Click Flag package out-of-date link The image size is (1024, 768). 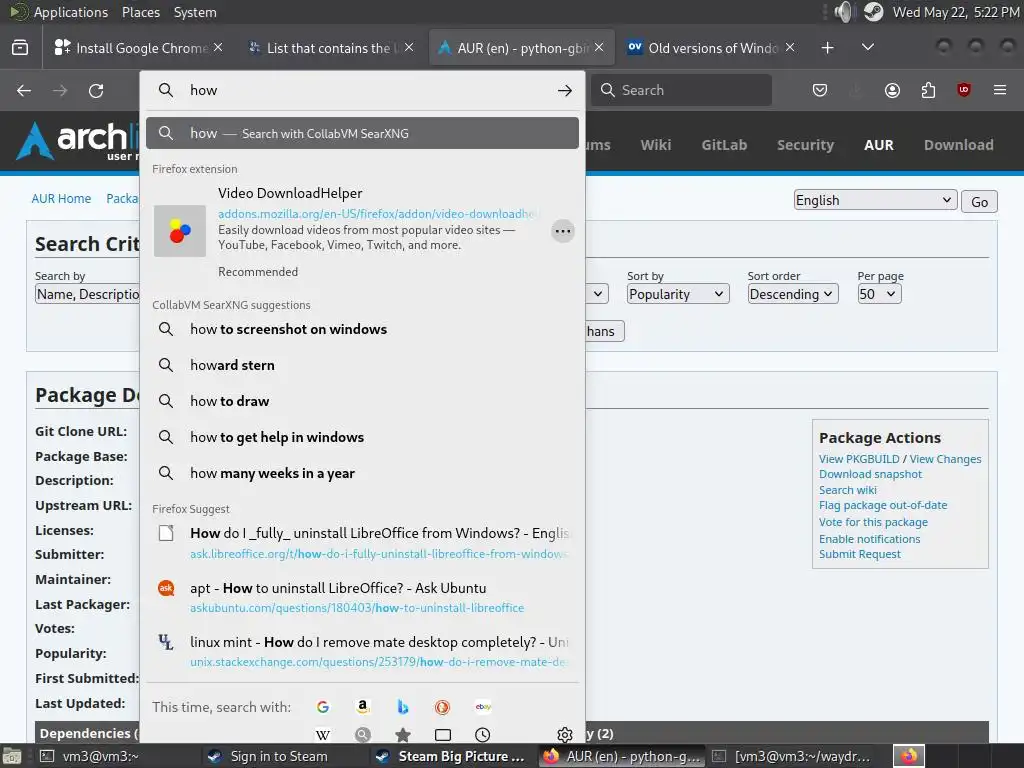coord(883,505)
